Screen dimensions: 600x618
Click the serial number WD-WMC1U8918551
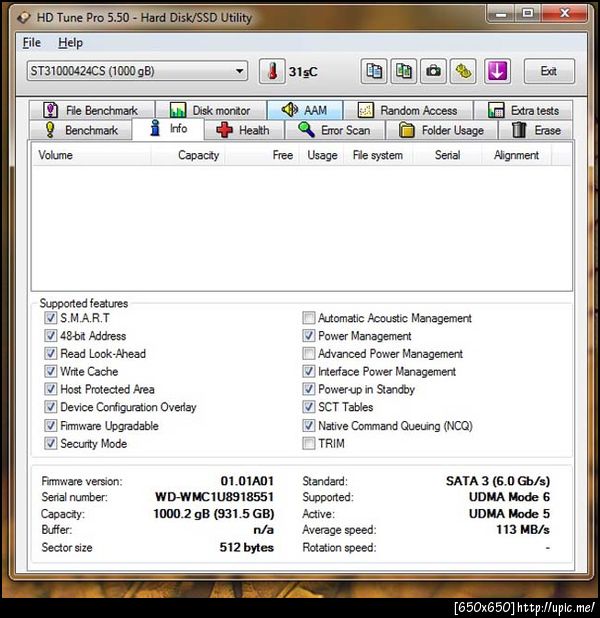pyautogui.click(x=214, y=497)
